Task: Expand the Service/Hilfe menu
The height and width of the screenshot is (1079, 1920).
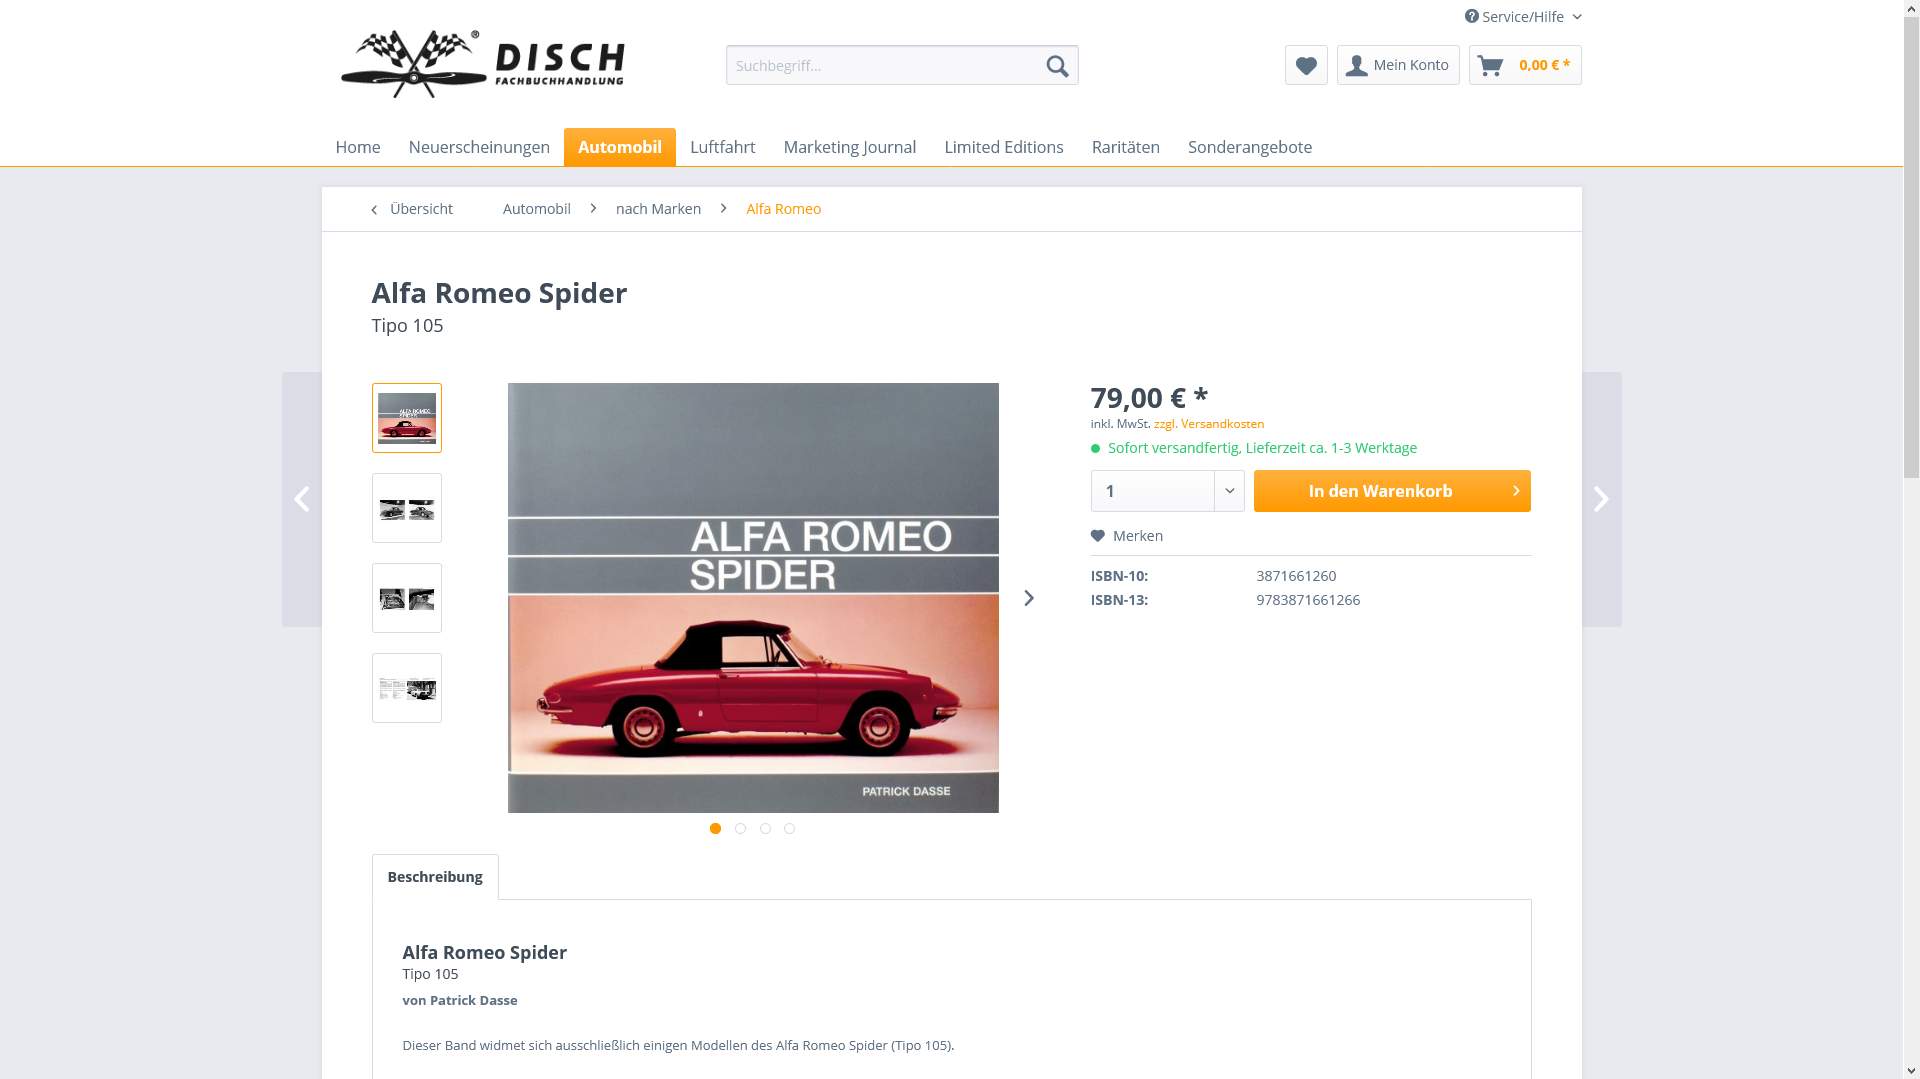Action: click(1523, 17)
